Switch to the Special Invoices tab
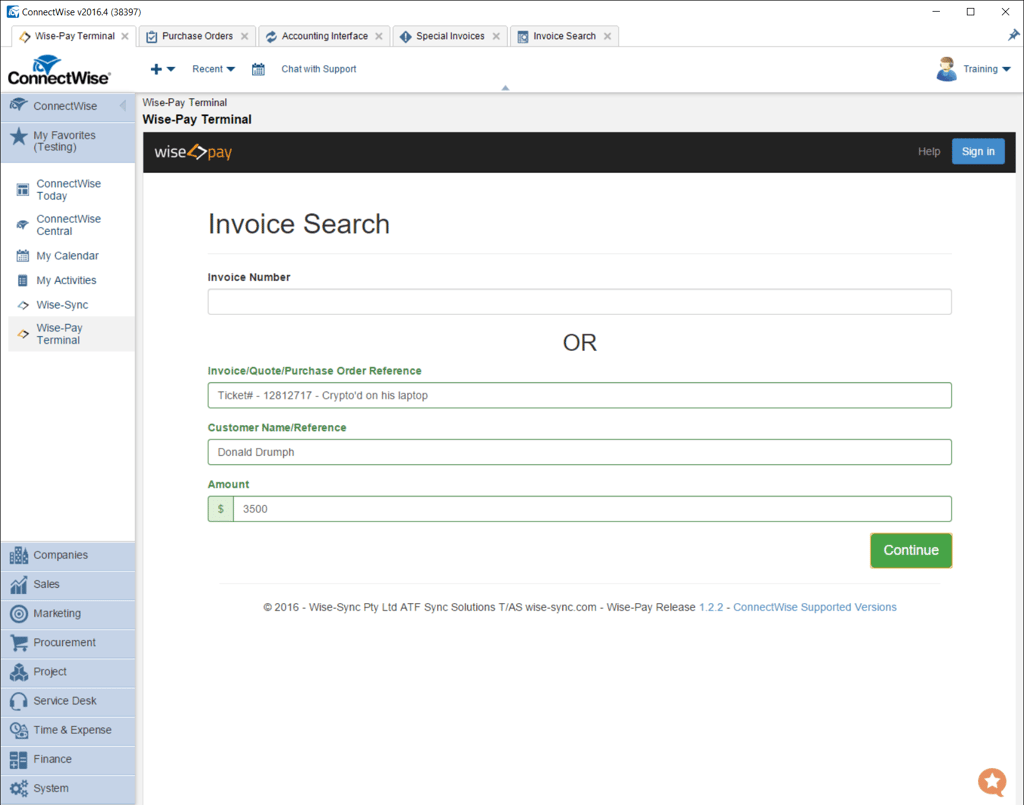 pyautogui.click(x=450, y=36)
